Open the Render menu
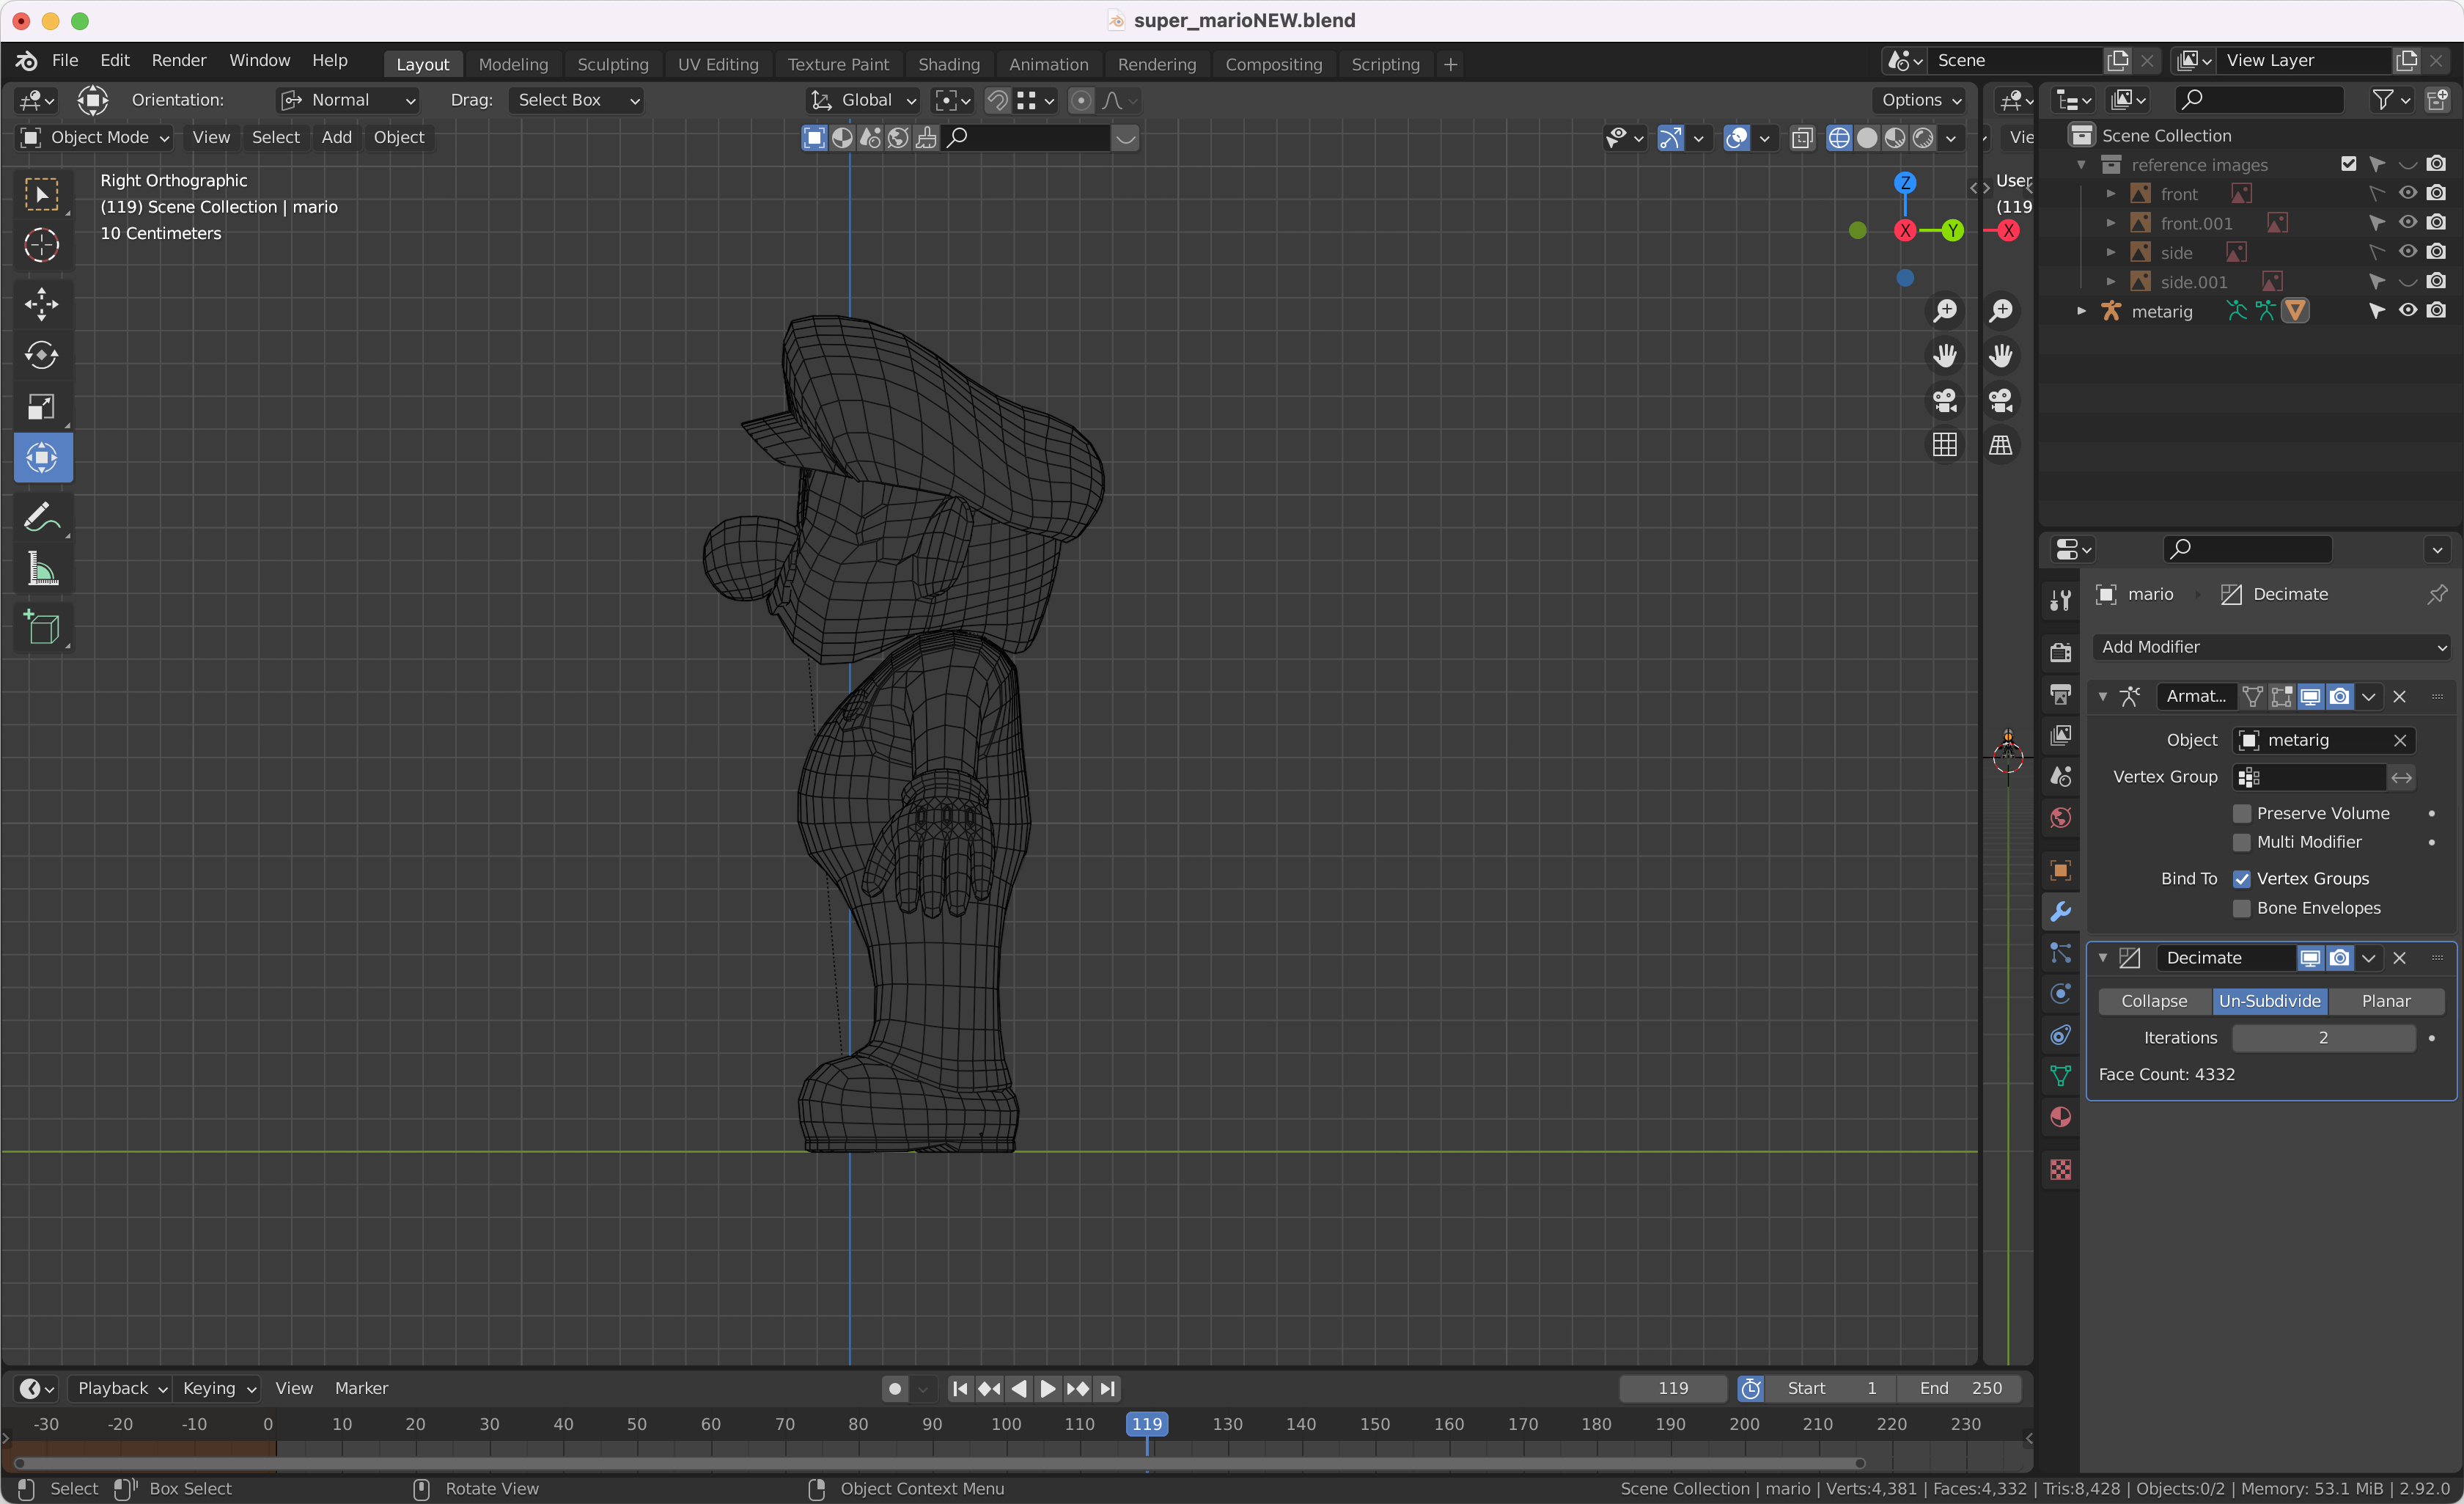This screenshot has height=1504, width=2464. (x=179, y=61)
